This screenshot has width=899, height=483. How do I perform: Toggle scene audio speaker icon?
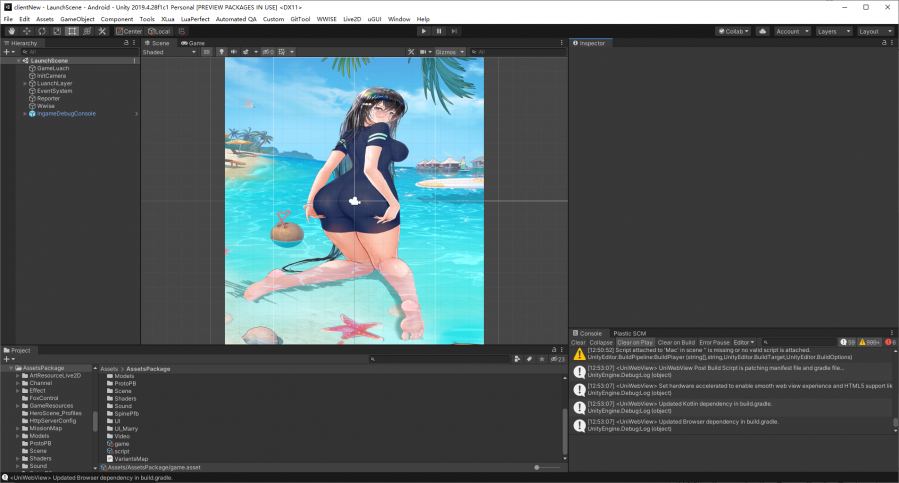(233, 52)
